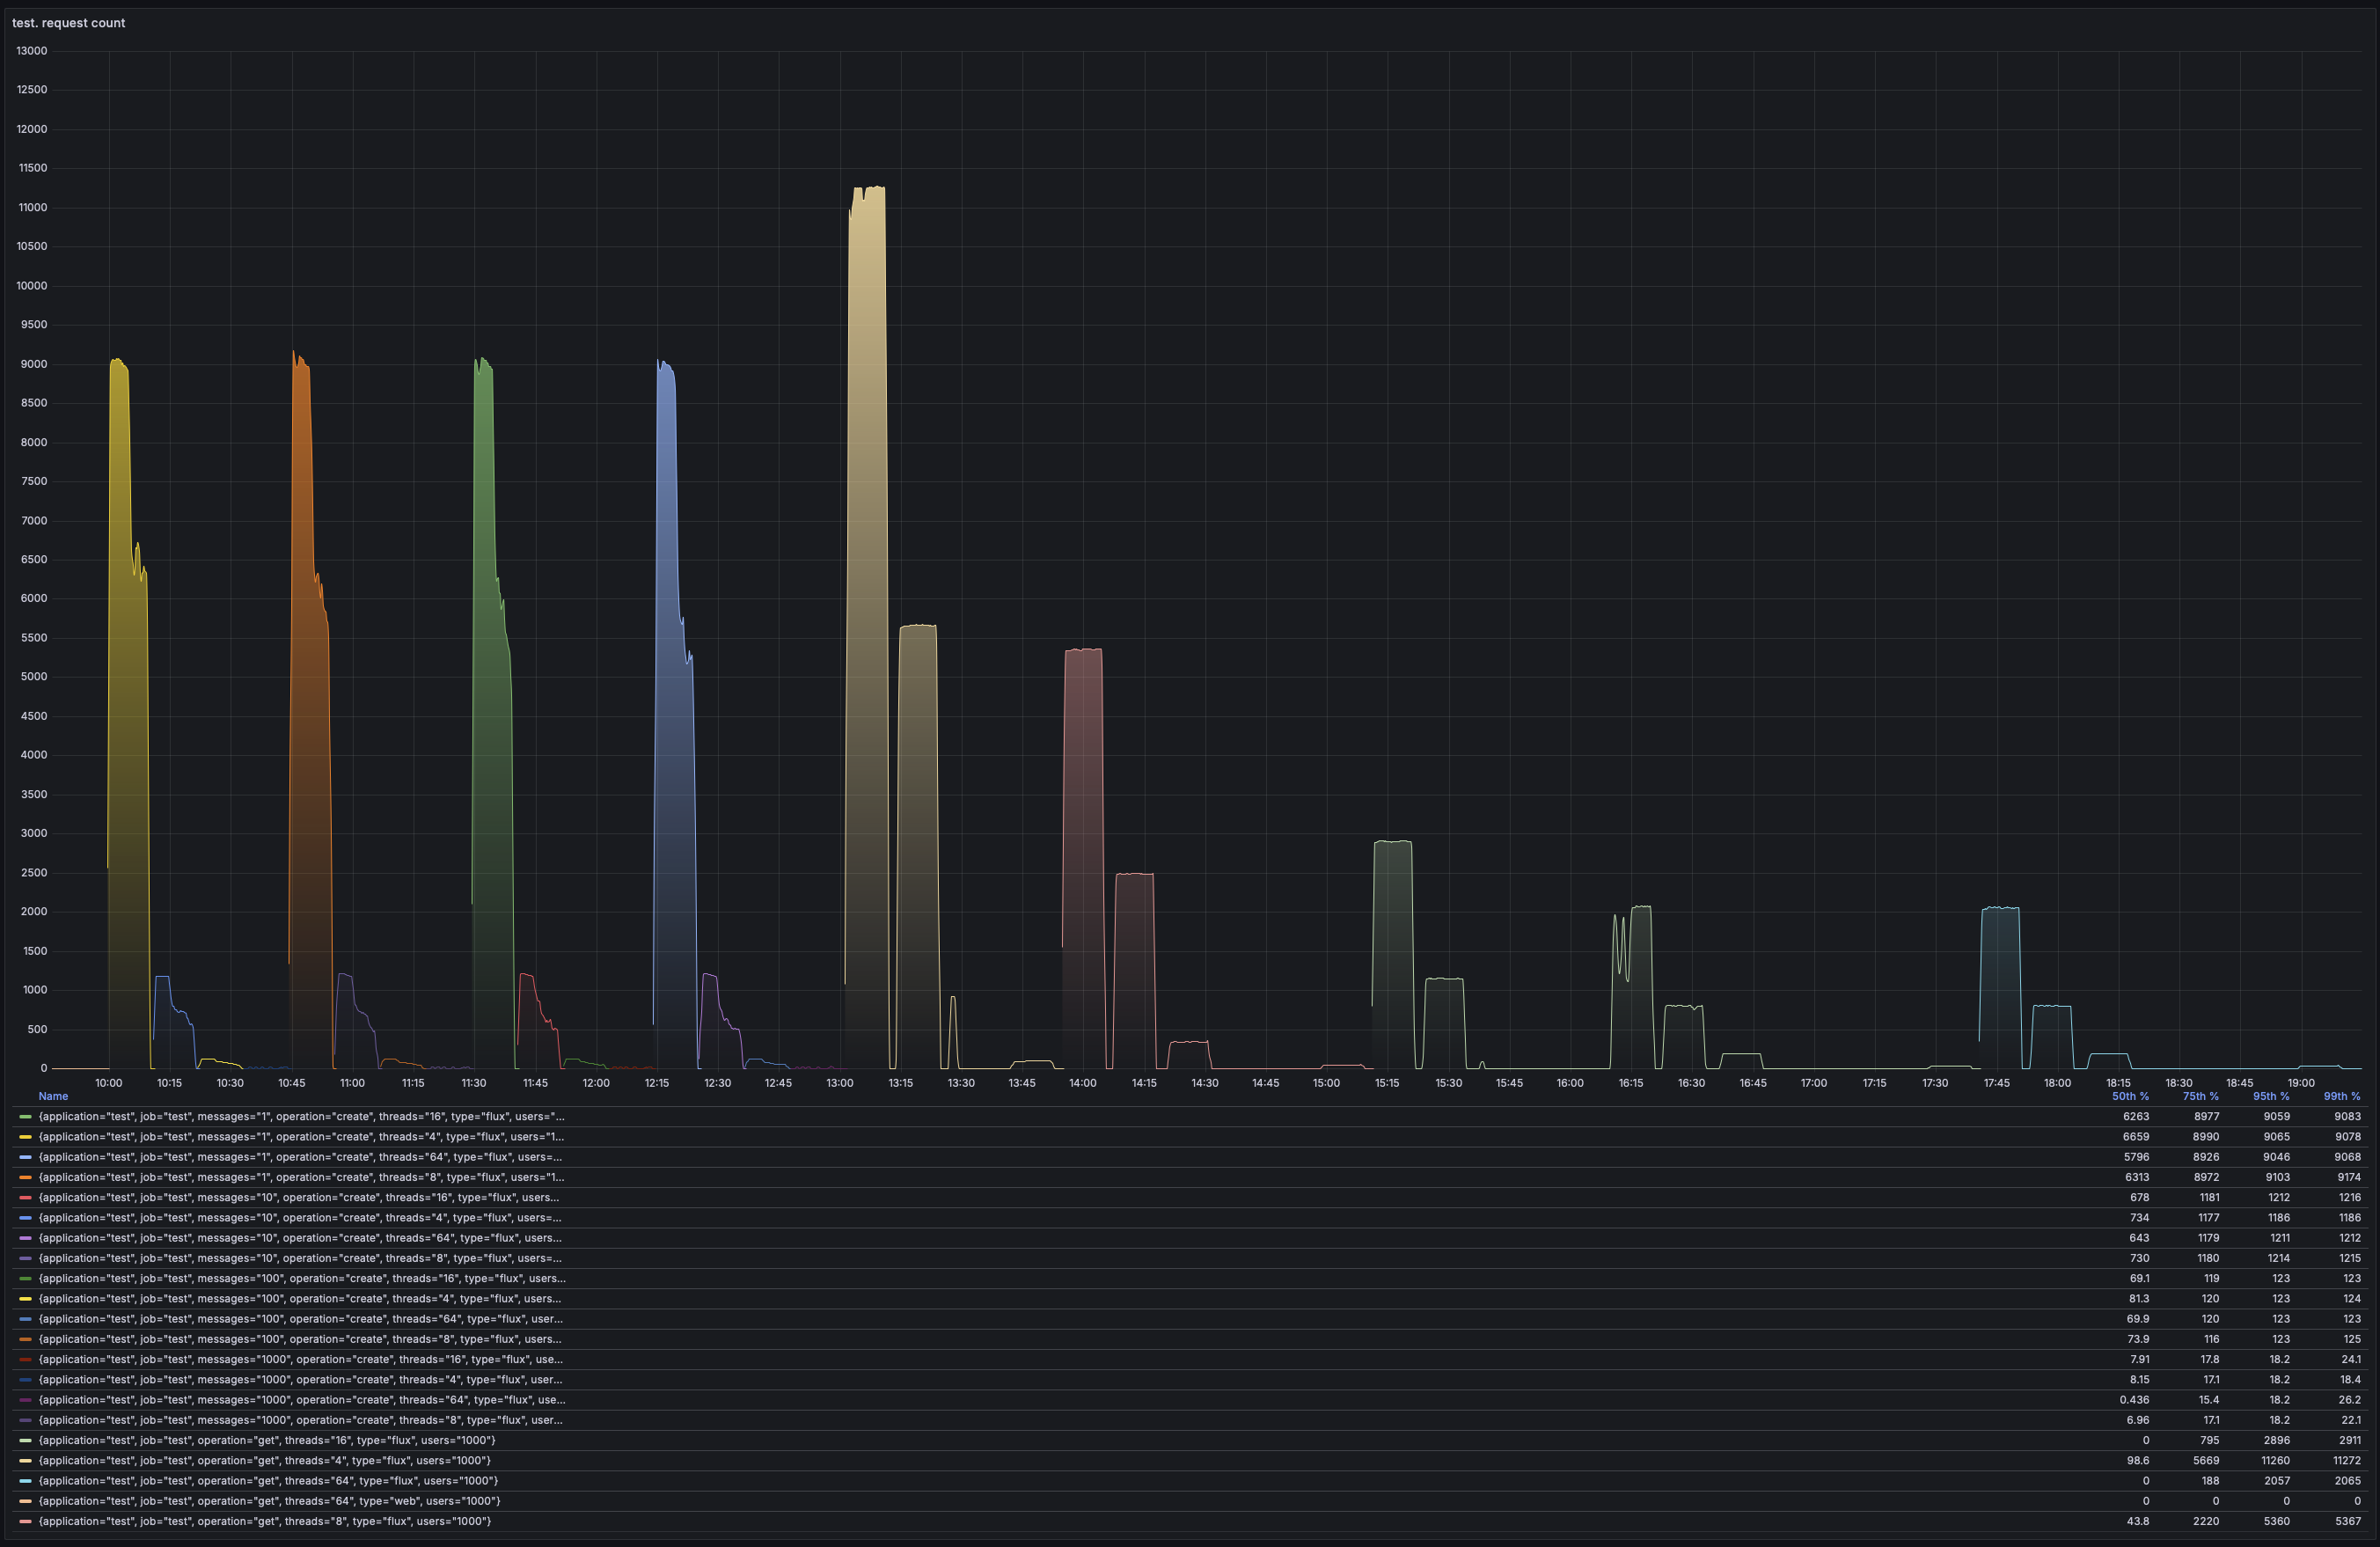Click the Name column header in the legend
This screenshot has height=1547, width=2380.
(x=52, y=1096)
